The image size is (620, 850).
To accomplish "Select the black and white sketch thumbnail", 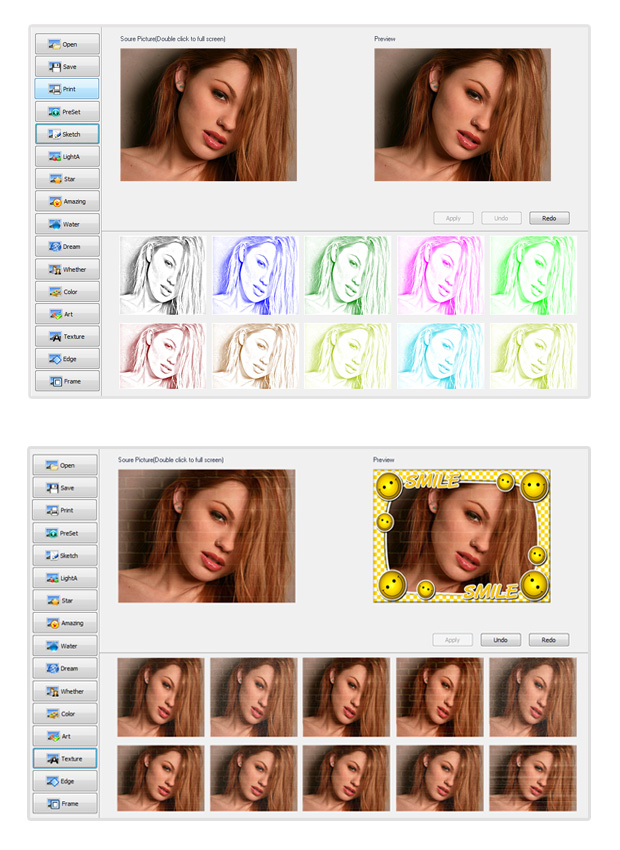I will coord(162,276).
